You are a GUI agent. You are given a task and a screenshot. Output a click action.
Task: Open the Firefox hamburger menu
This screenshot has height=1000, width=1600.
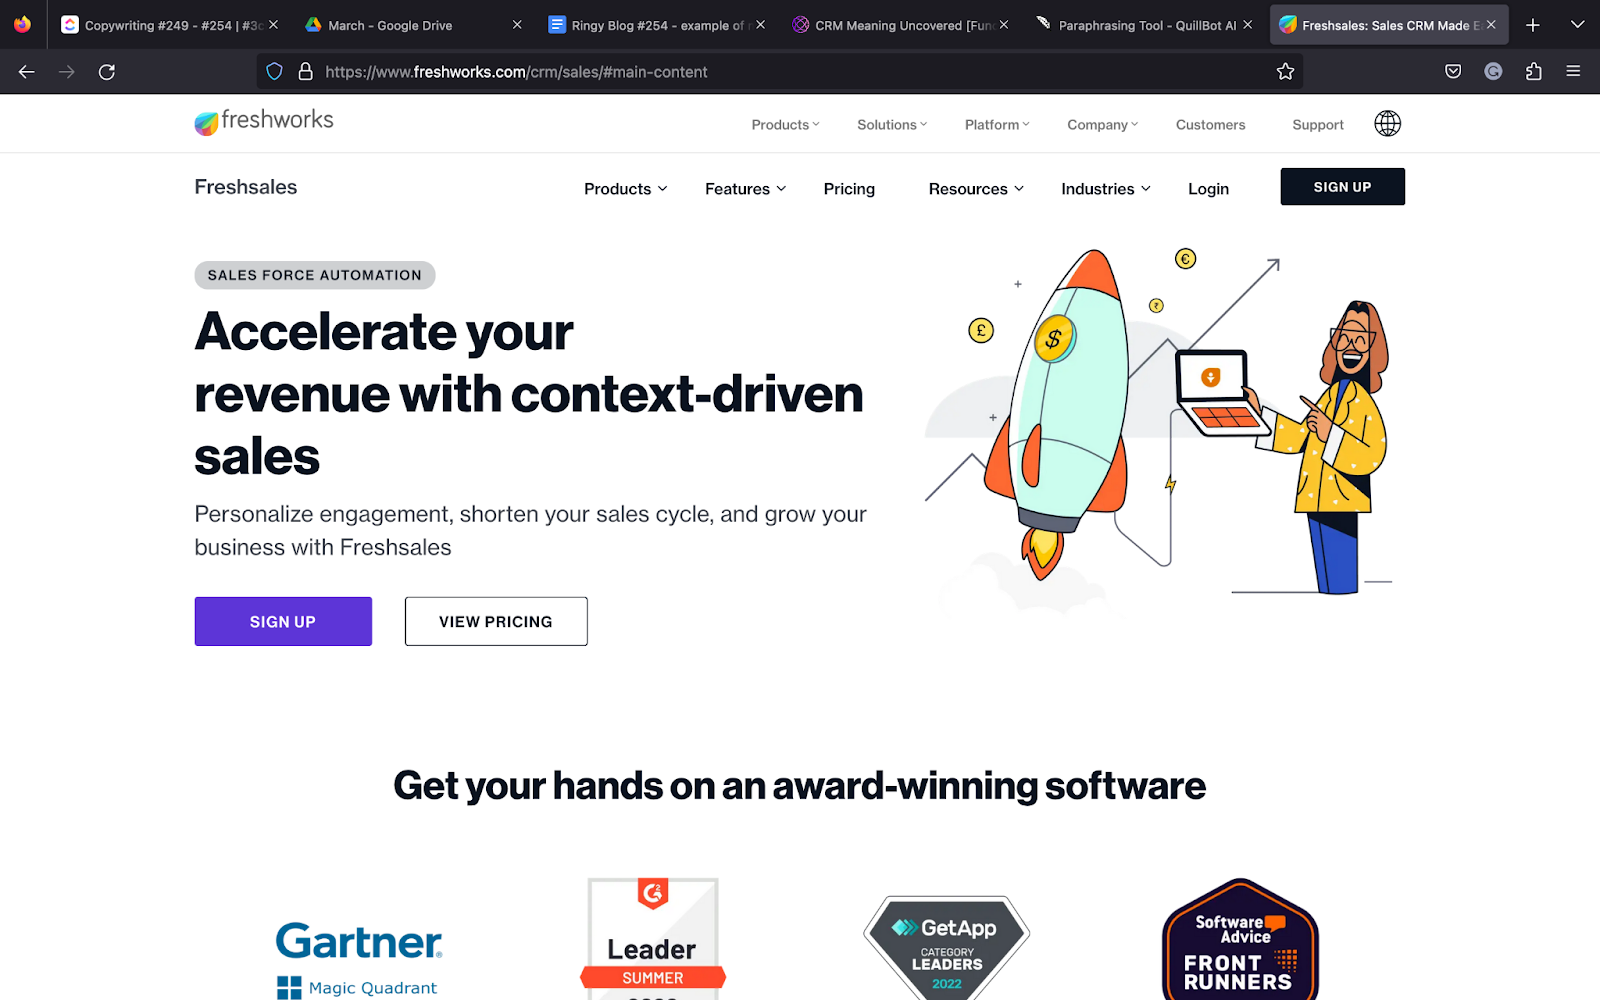tap(1573, 72)
